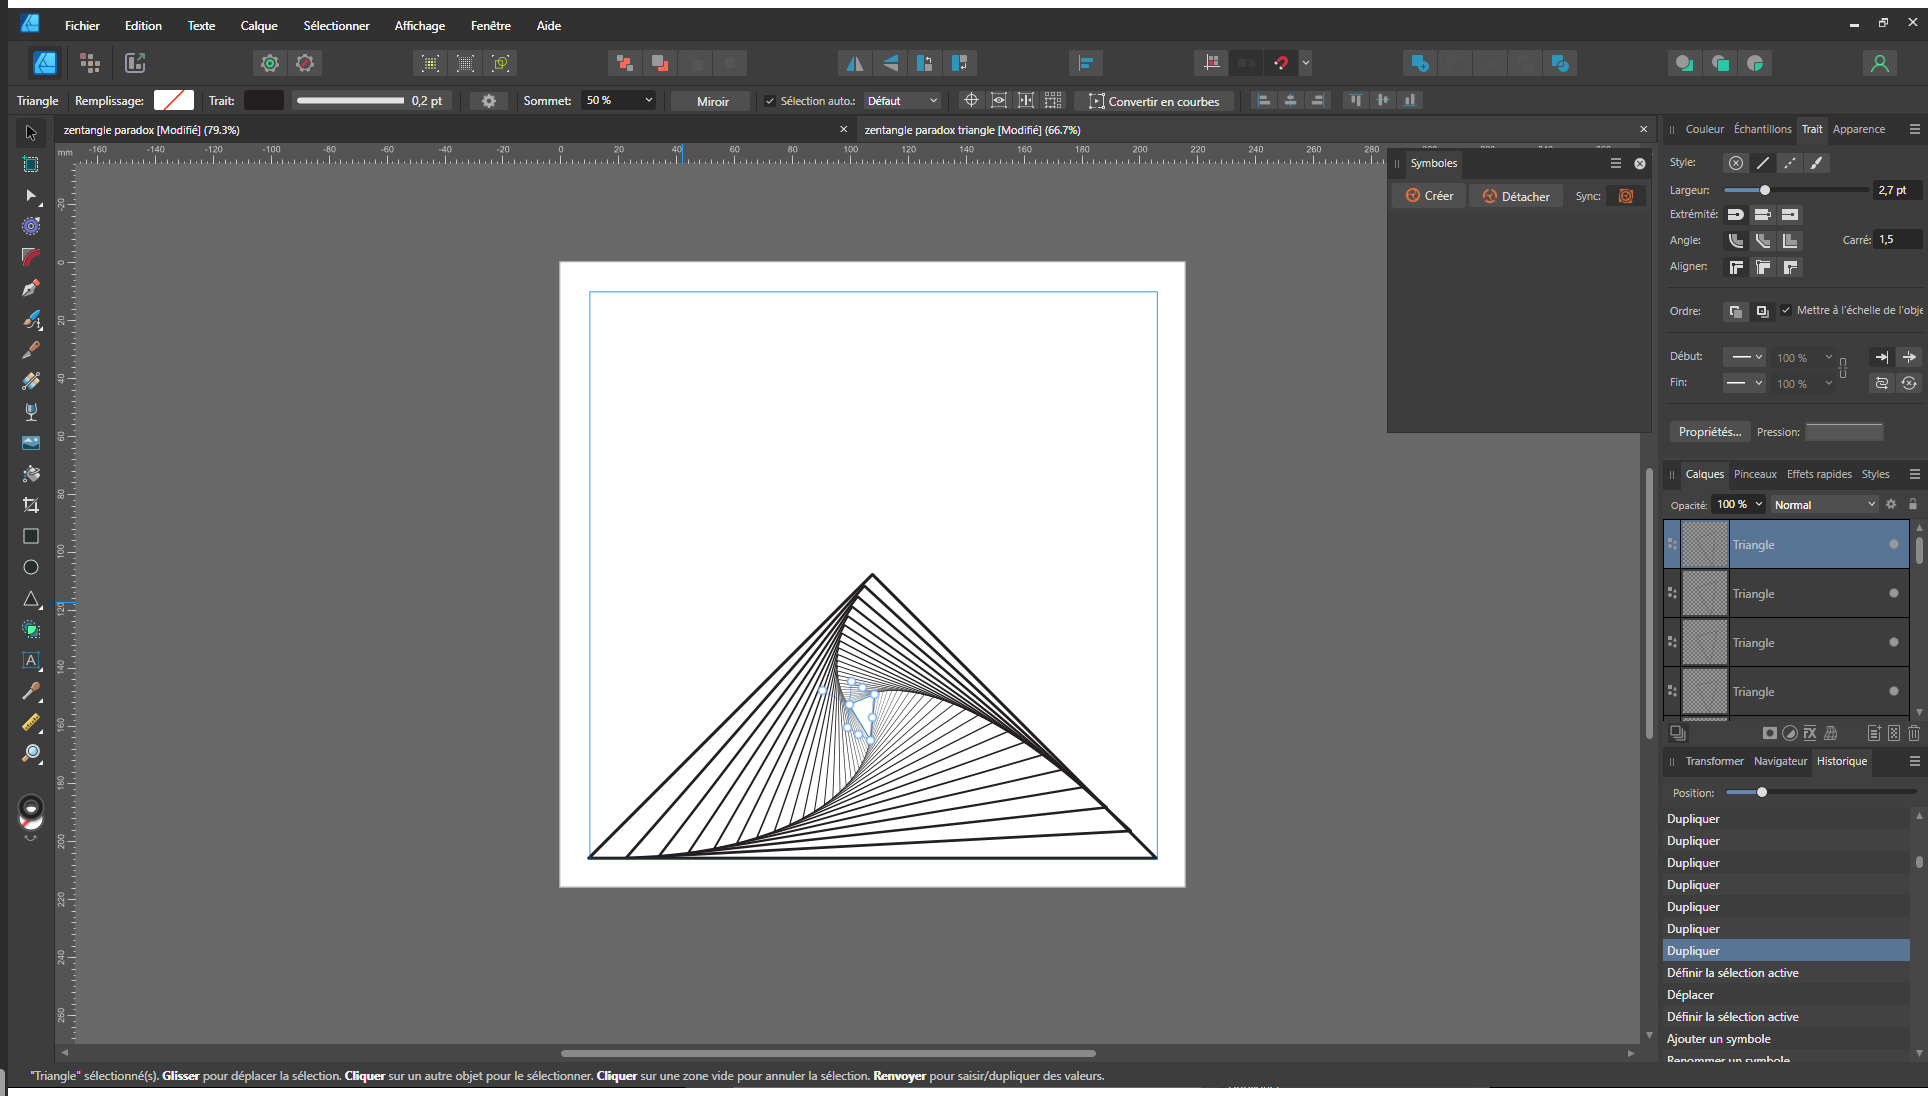The image size is (1928, 1096).
Task: Click the Flip horizontal icon
Action: [x=854, y=63]
